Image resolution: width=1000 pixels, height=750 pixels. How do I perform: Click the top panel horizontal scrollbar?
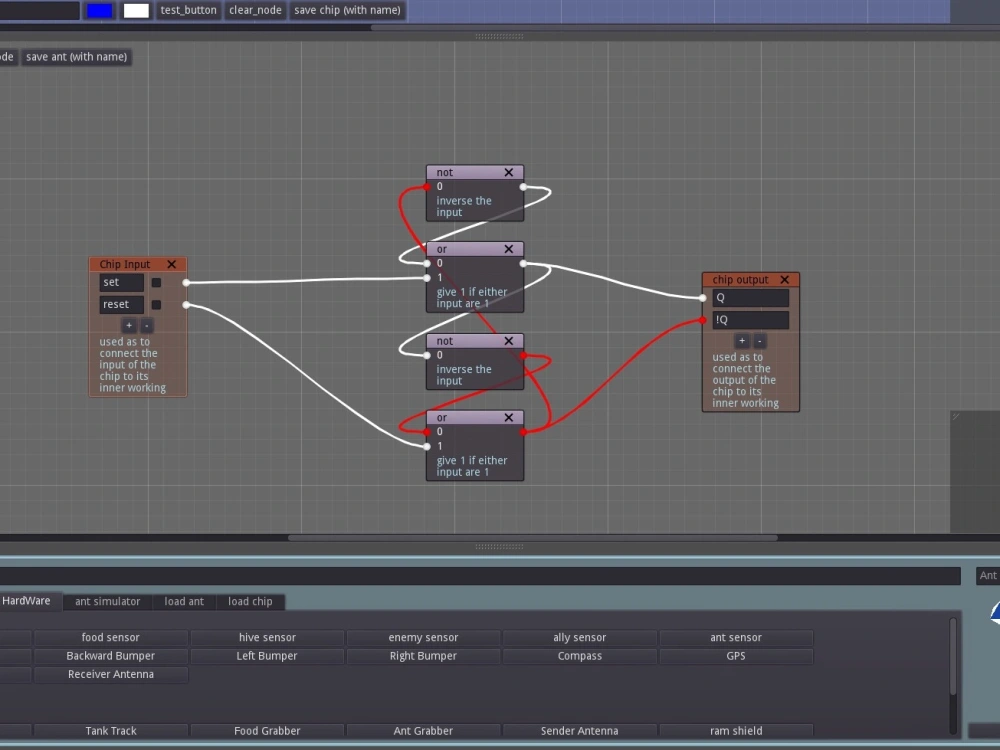(686, 27)
